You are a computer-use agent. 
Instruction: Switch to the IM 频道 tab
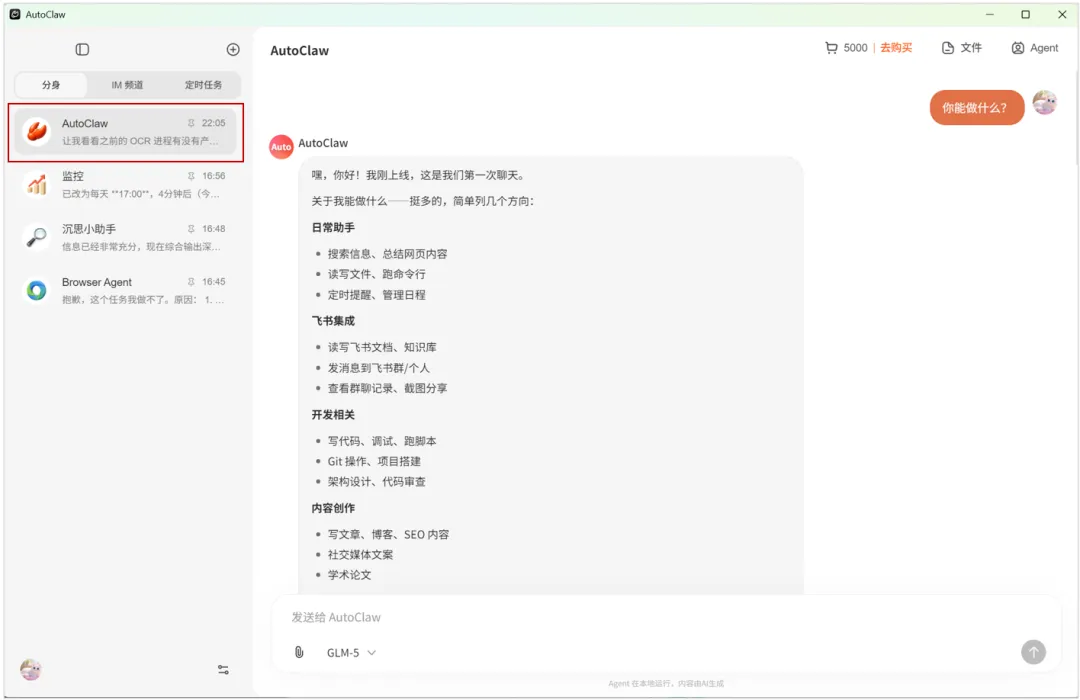click(127, 85)
